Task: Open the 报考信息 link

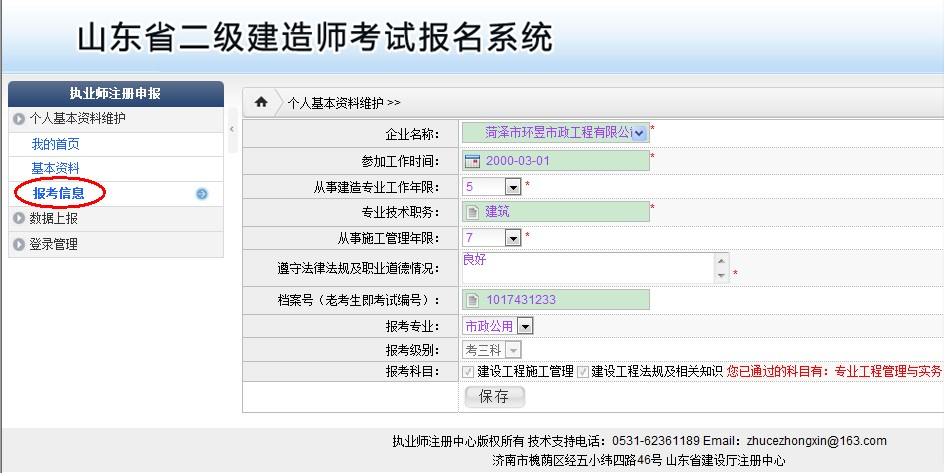Action: click(x=58, y=193)
